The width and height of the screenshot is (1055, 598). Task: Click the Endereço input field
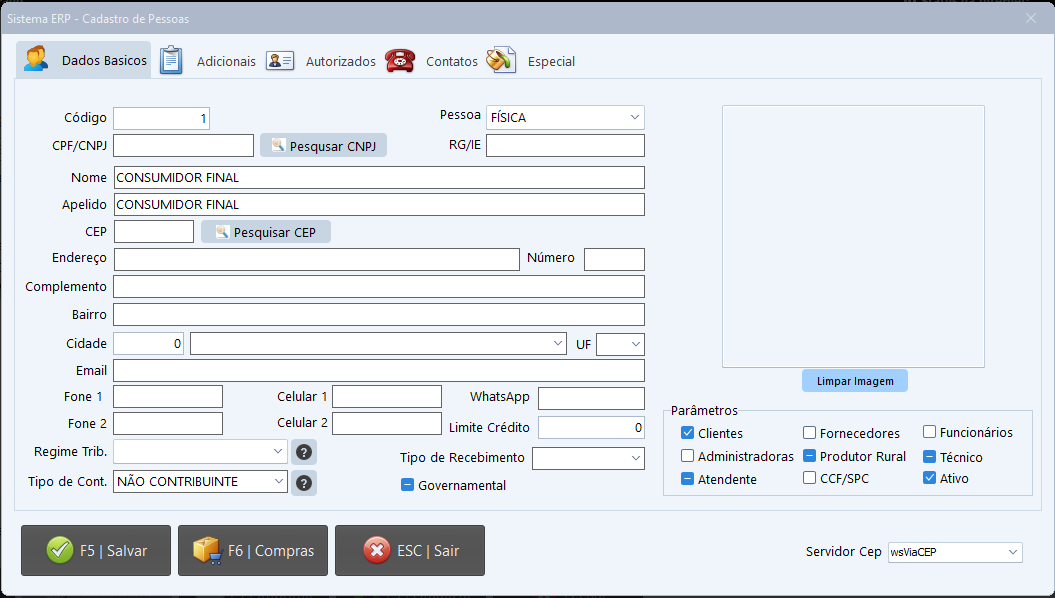tap(317, 259)
